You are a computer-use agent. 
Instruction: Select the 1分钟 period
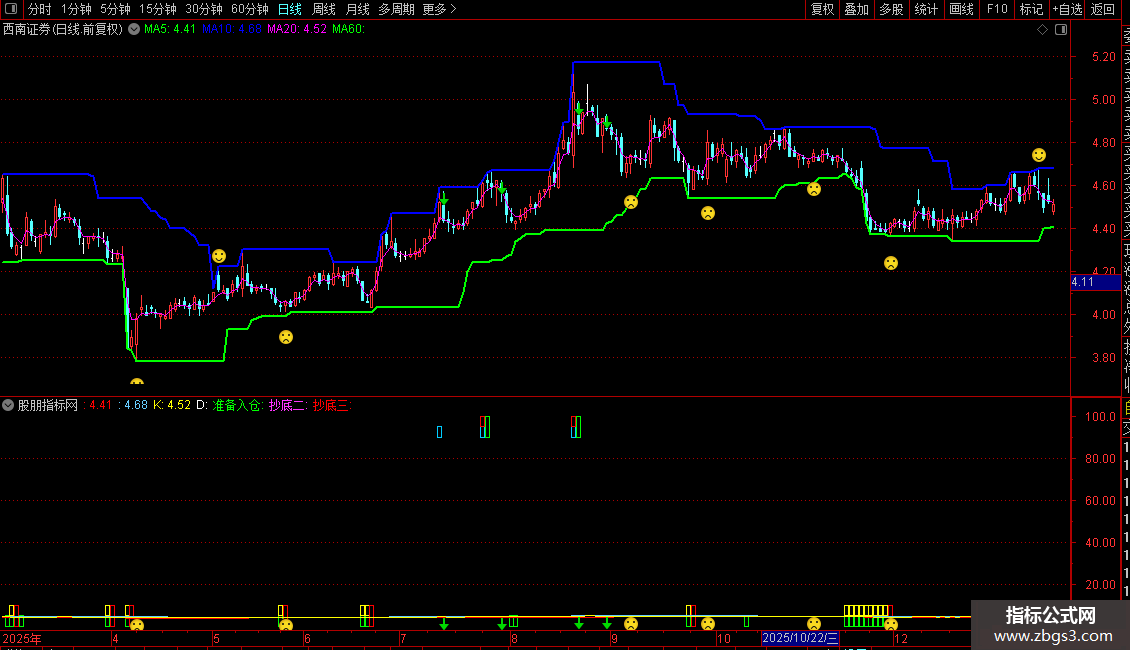point(76,9)
